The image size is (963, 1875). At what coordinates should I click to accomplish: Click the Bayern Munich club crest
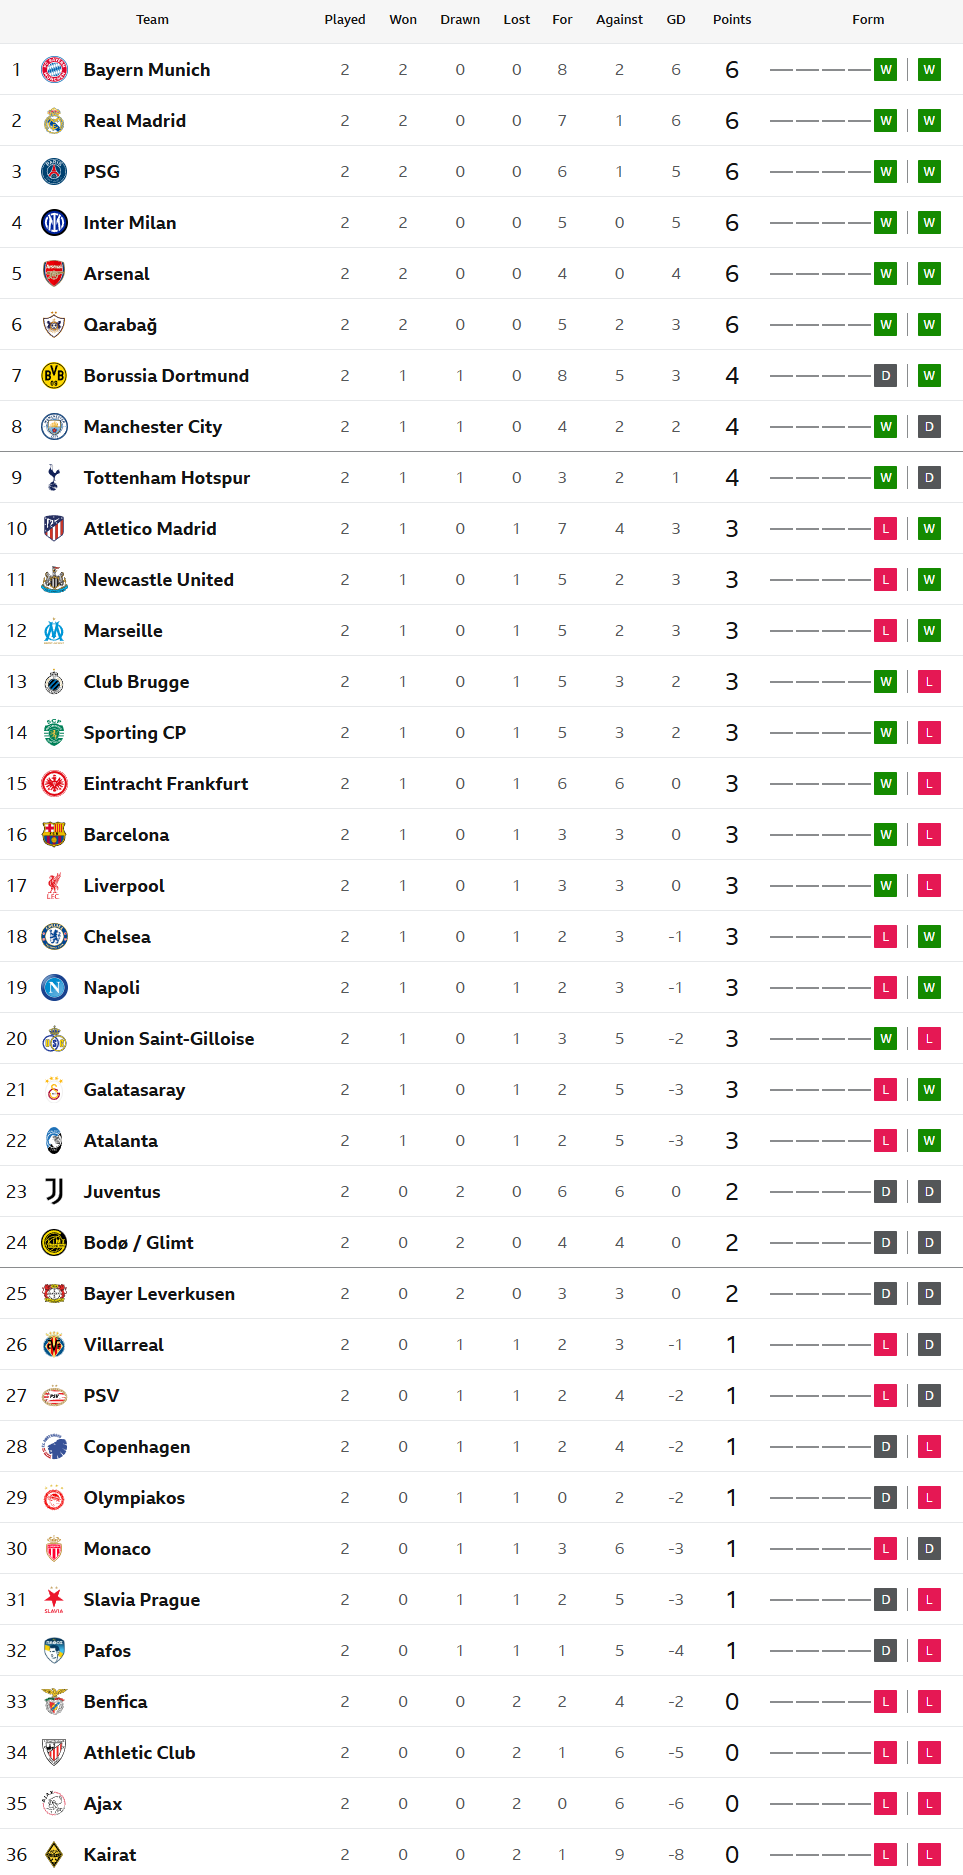click(54, 70)
